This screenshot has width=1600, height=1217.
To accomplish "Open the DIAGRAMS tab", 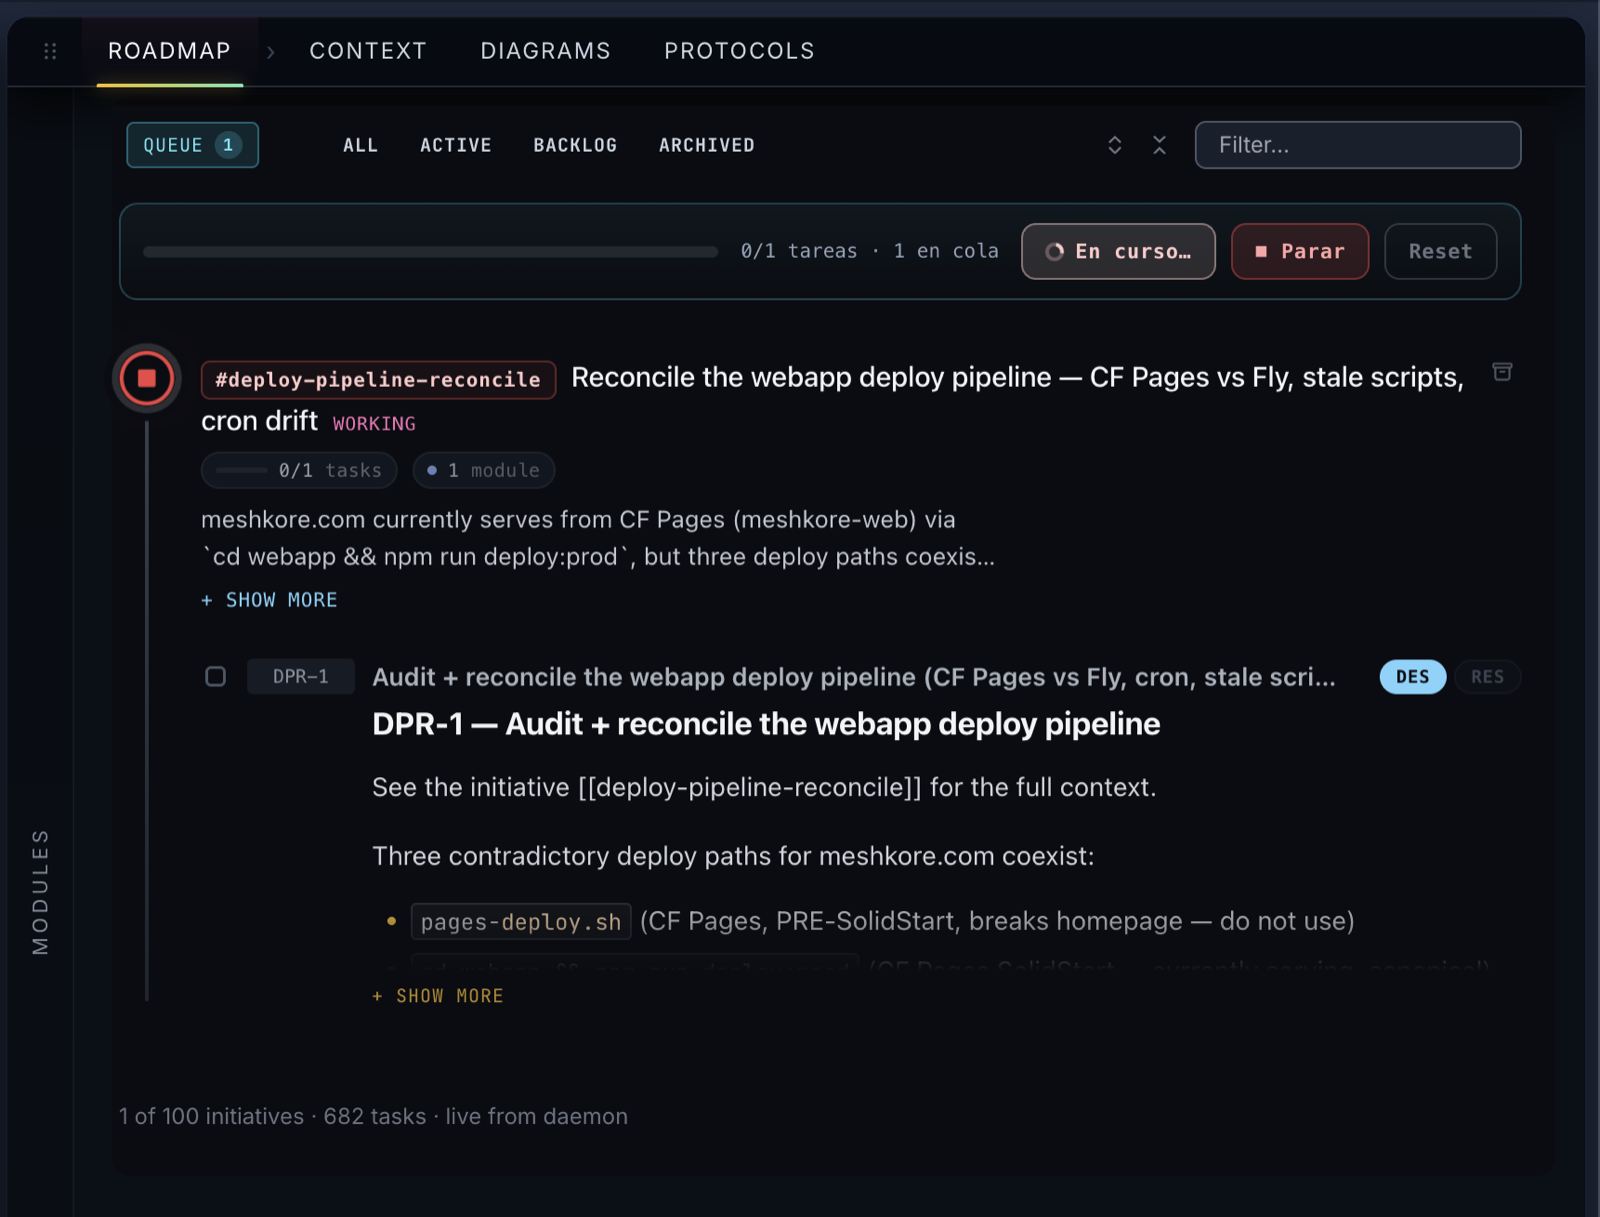I will click(545, 51).
